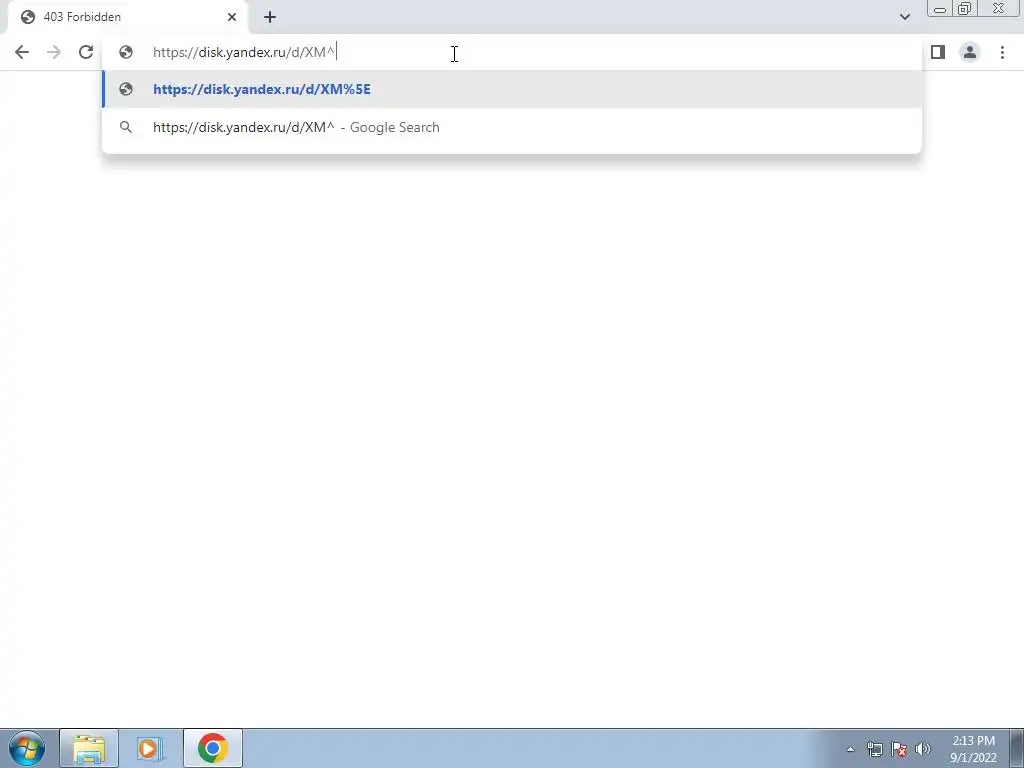The width and height of the screenshot is (1024, 768).
Task: Click the Chrome taskbar icon
Action: coord(212,748)
